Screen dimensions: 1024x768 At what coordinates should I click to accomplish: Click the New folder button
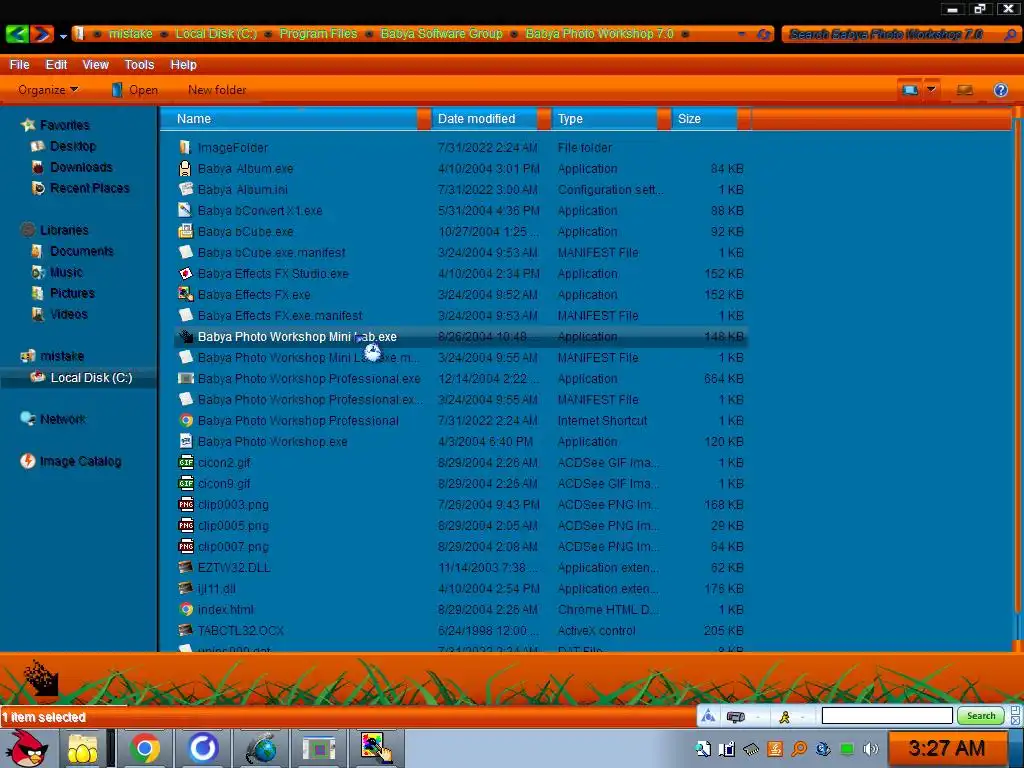pyautogui.click(x=217, y=90)
